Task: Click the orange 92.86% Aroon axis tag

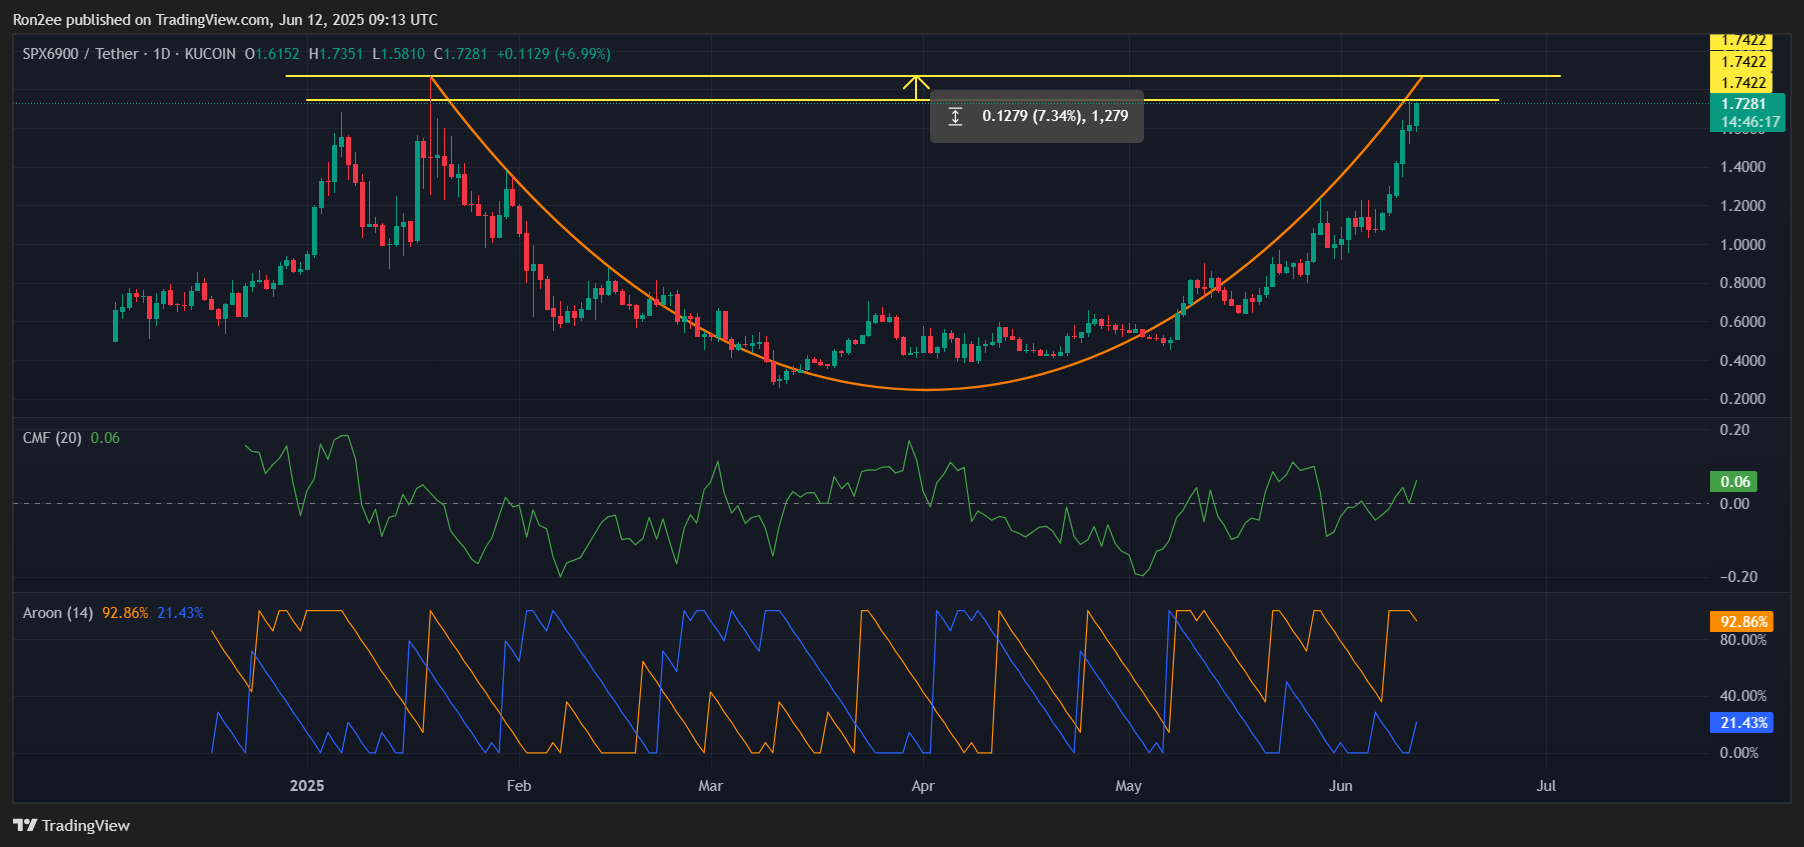Action: 1741,621
